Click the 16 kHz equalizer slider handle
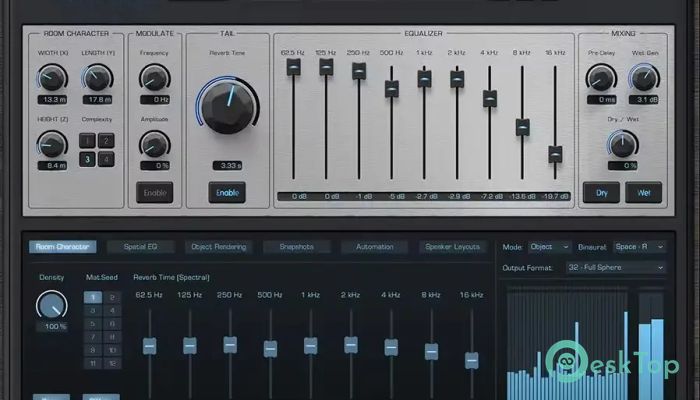The image size is (700, 400). coord(555,154)
